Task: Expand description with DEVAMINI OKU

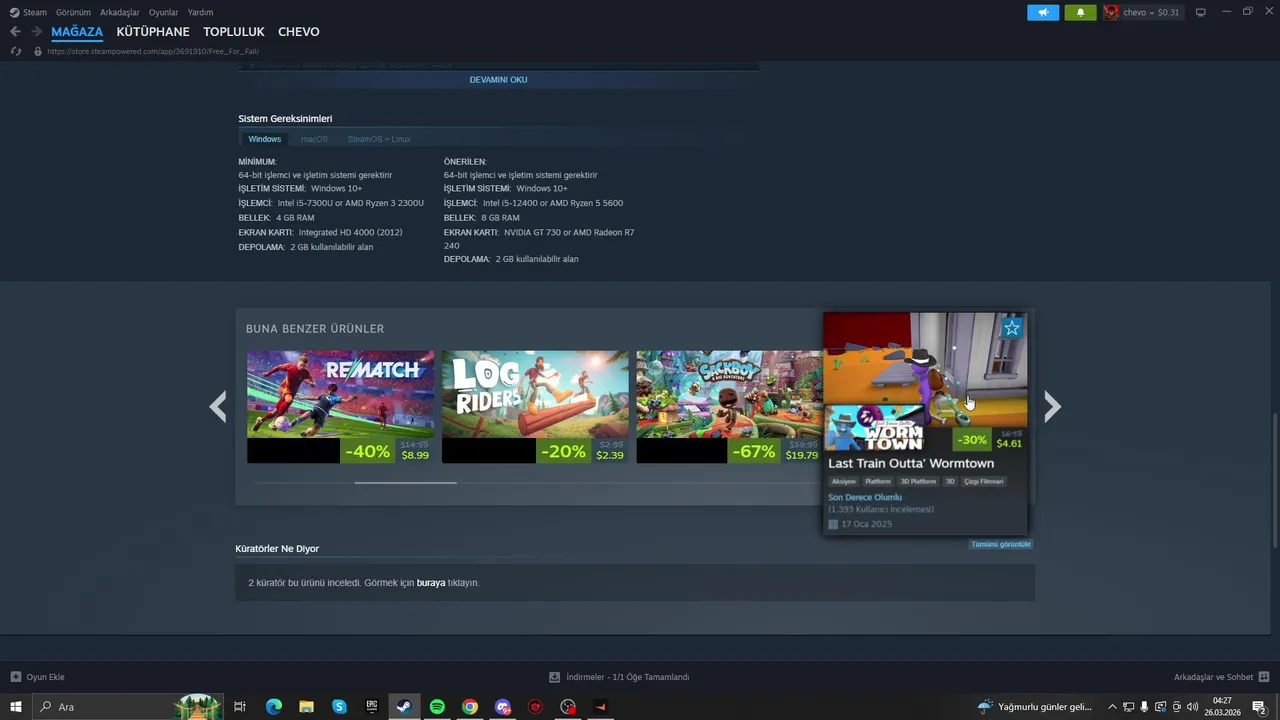Action: pos(498,80)
